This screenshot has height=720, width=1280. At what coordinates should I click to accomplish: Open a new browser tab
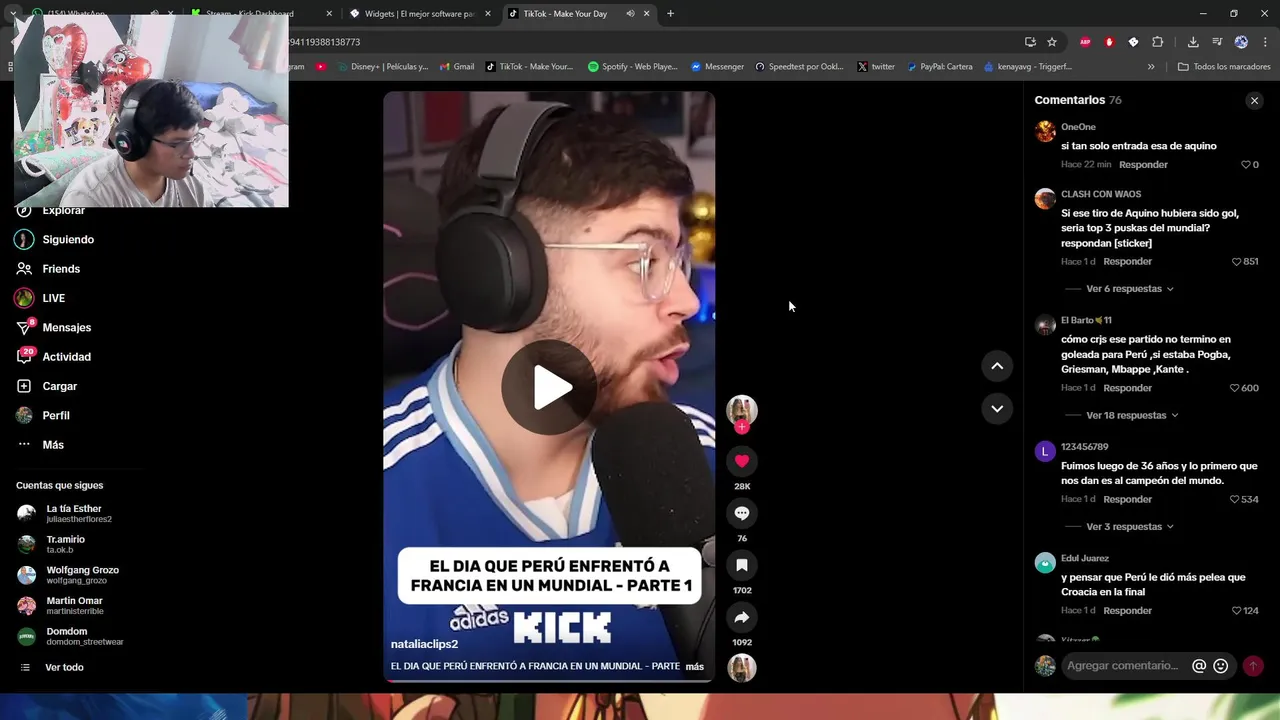pyautogui.click(x=670, y=14)
